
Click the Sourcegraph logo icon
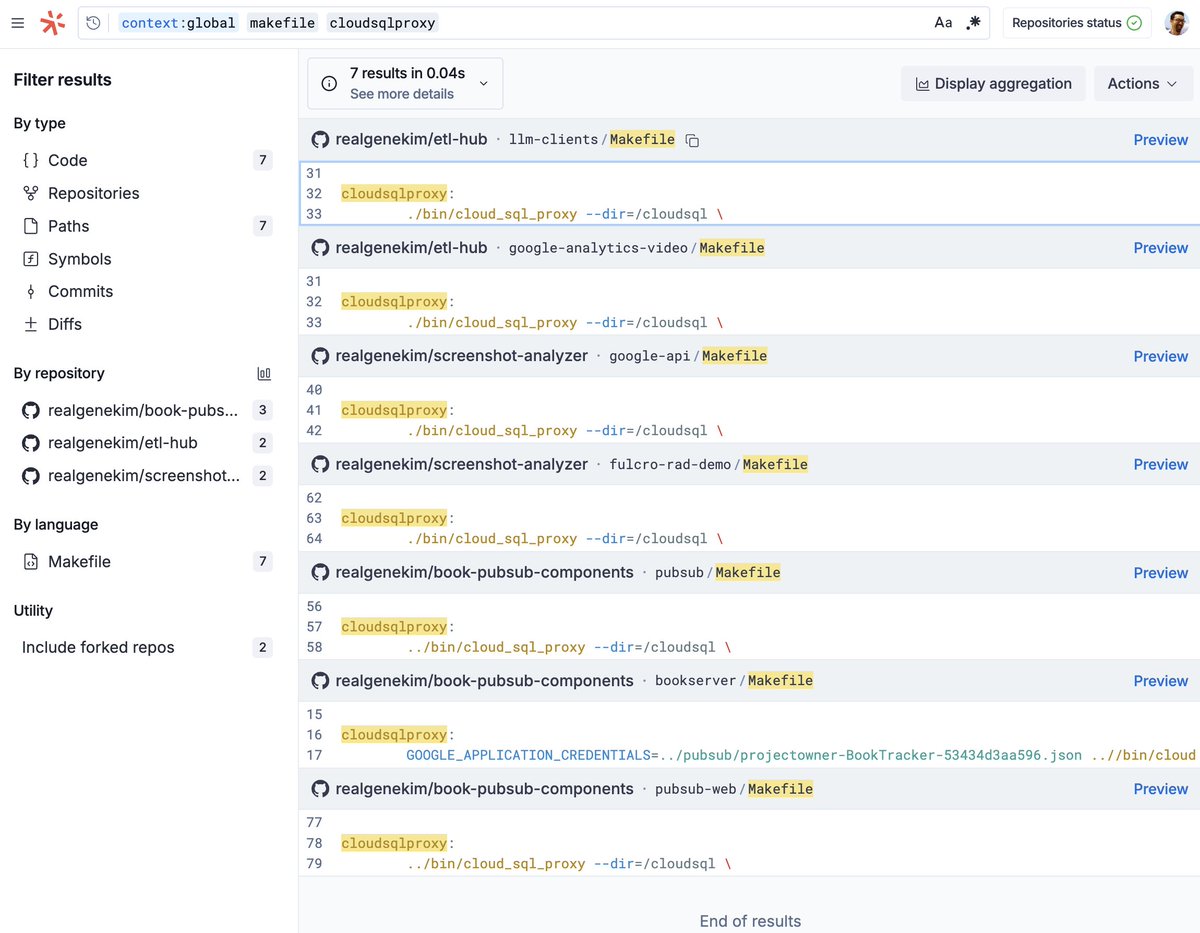click(52, 23)
